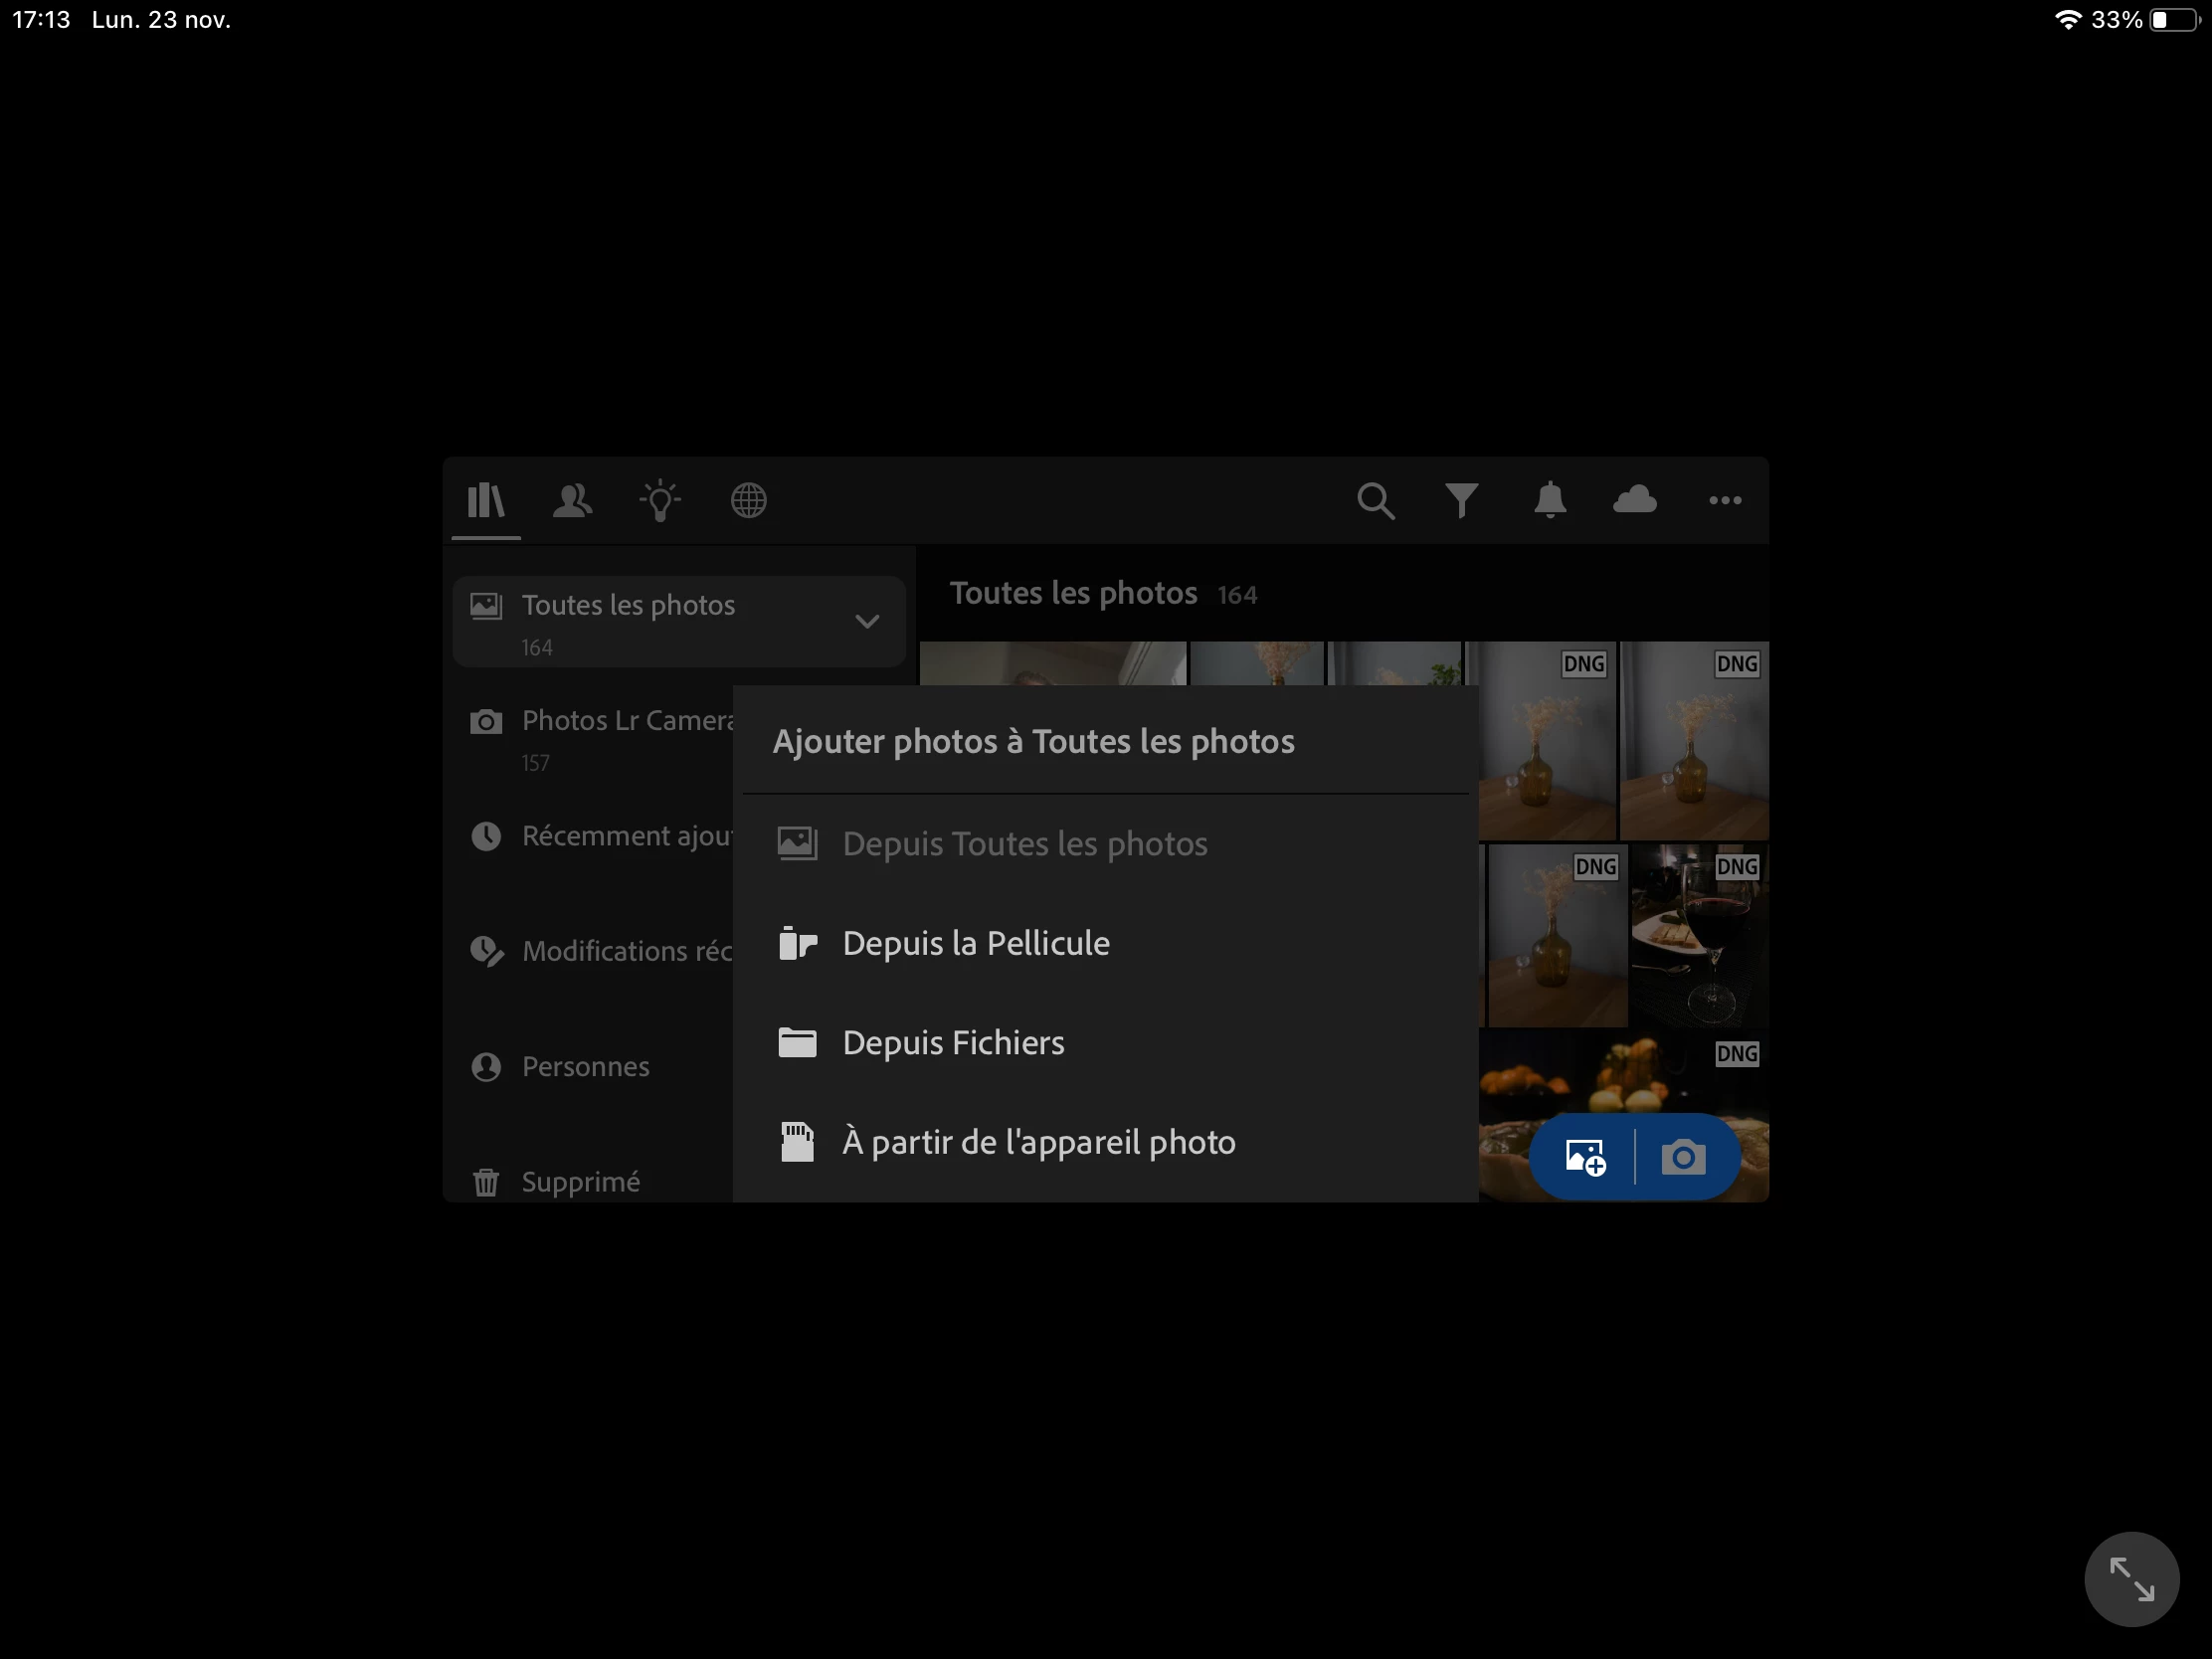Open the Discover globe icon
The image size is (2212, 1659).
click(748, 500)
